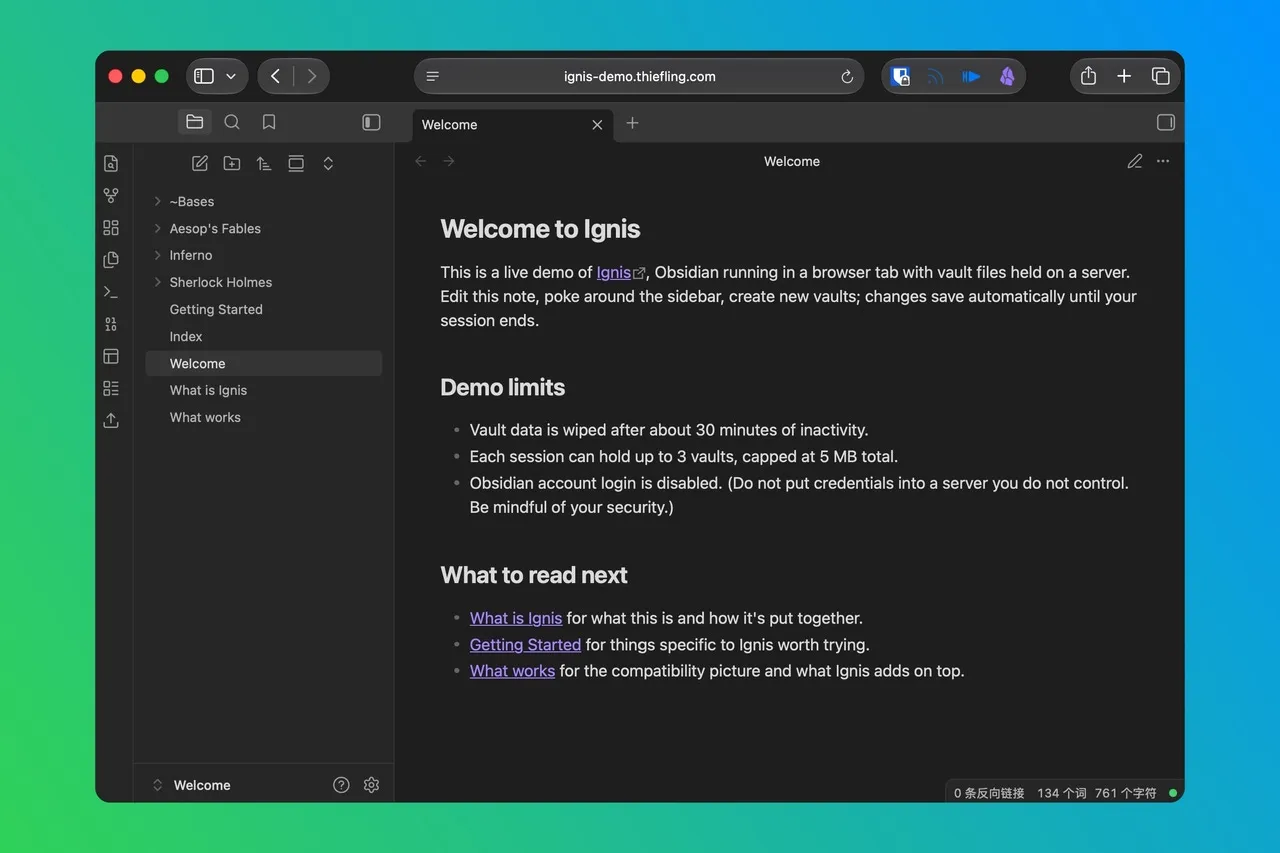Add a new Obsidian tab
The height and width of the screenshot is (853, 1280).
(x=632, y=123)
